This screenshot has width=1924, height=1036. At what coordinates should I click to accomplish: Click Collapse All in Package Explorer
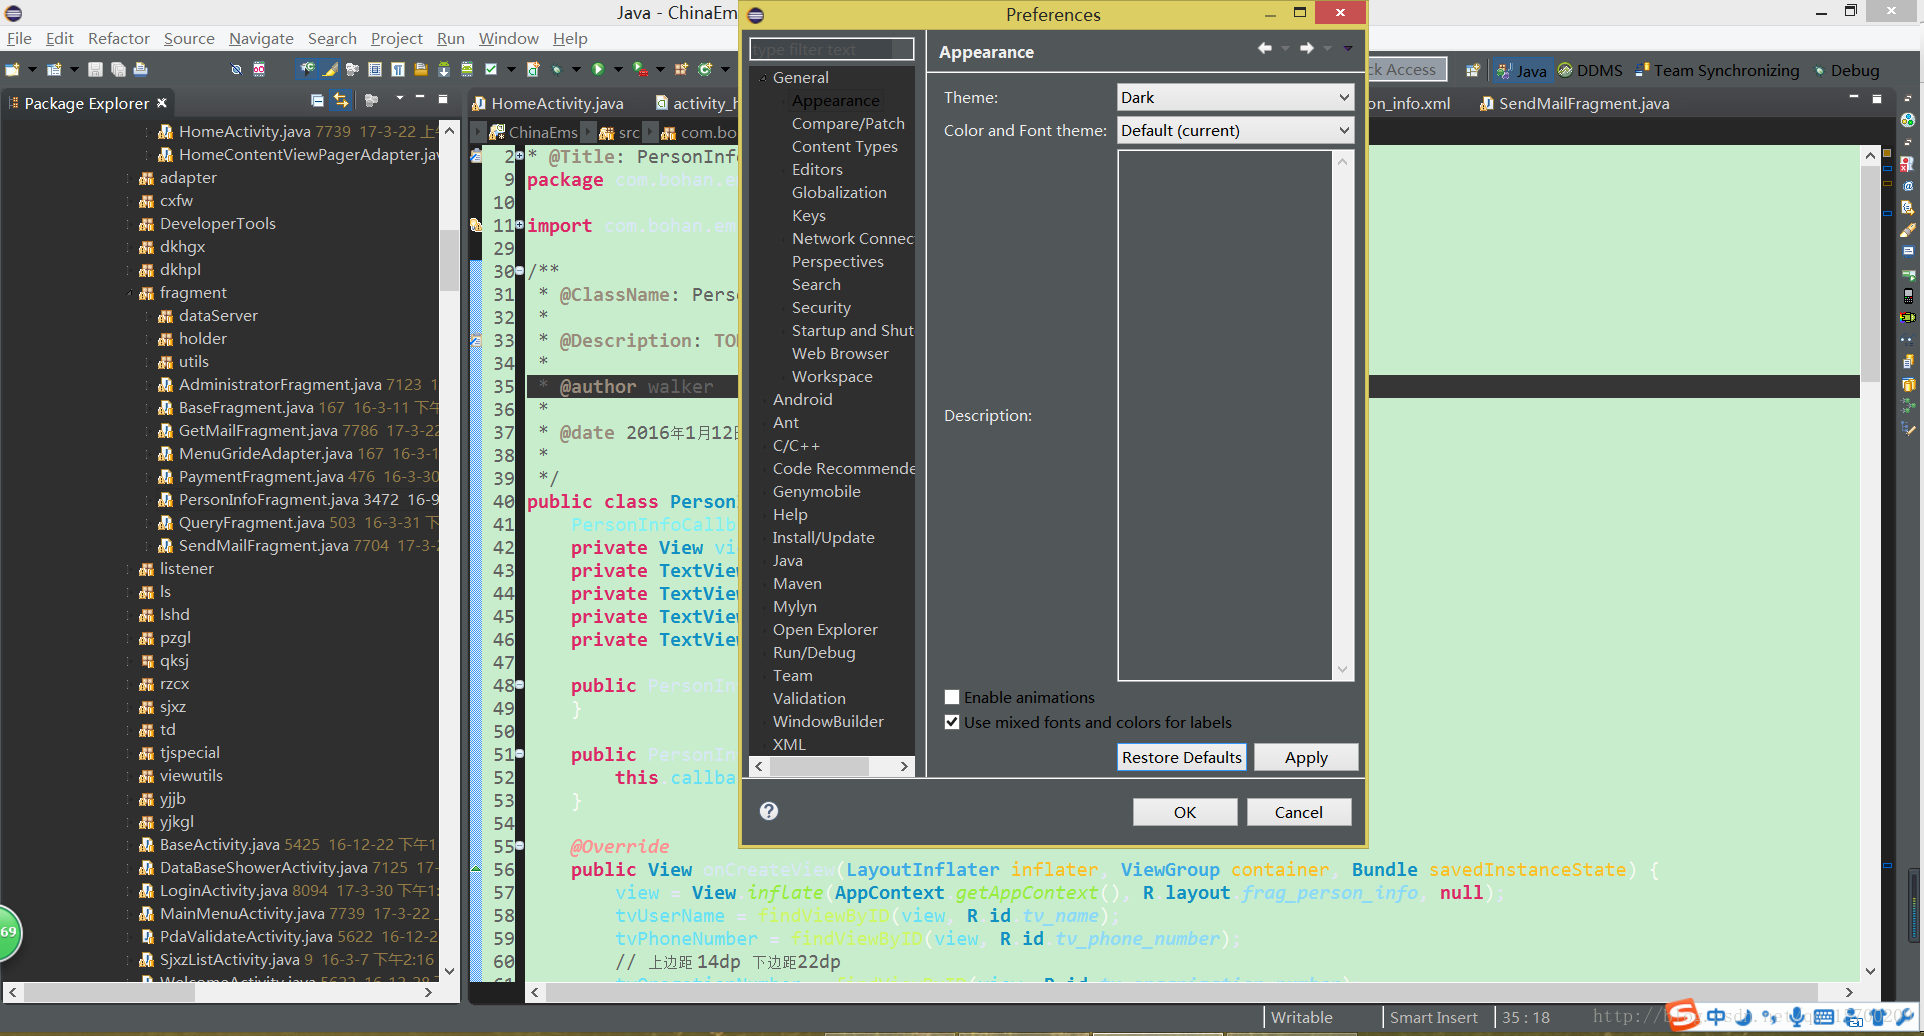[317, 101]
